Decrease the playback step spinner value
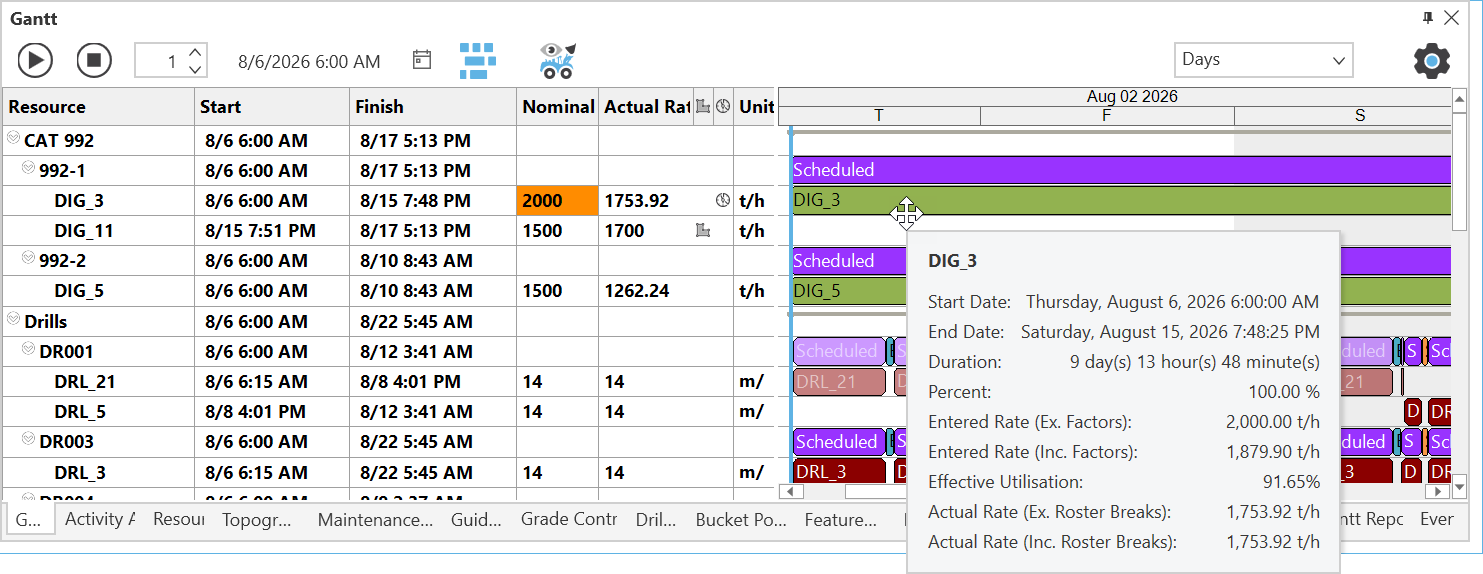Screen dimensions: 1483x574 [196, 69]
